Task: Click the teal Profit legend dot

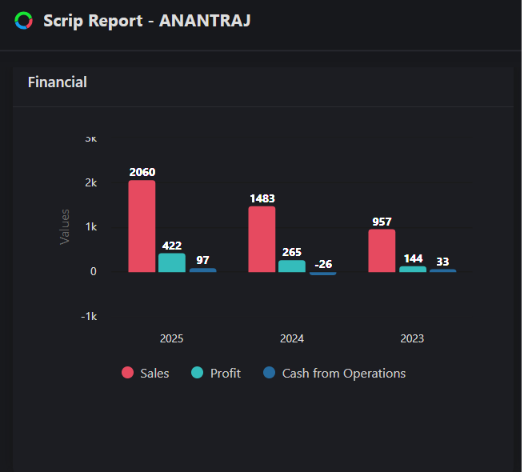Action: click(x=197, y=373)
